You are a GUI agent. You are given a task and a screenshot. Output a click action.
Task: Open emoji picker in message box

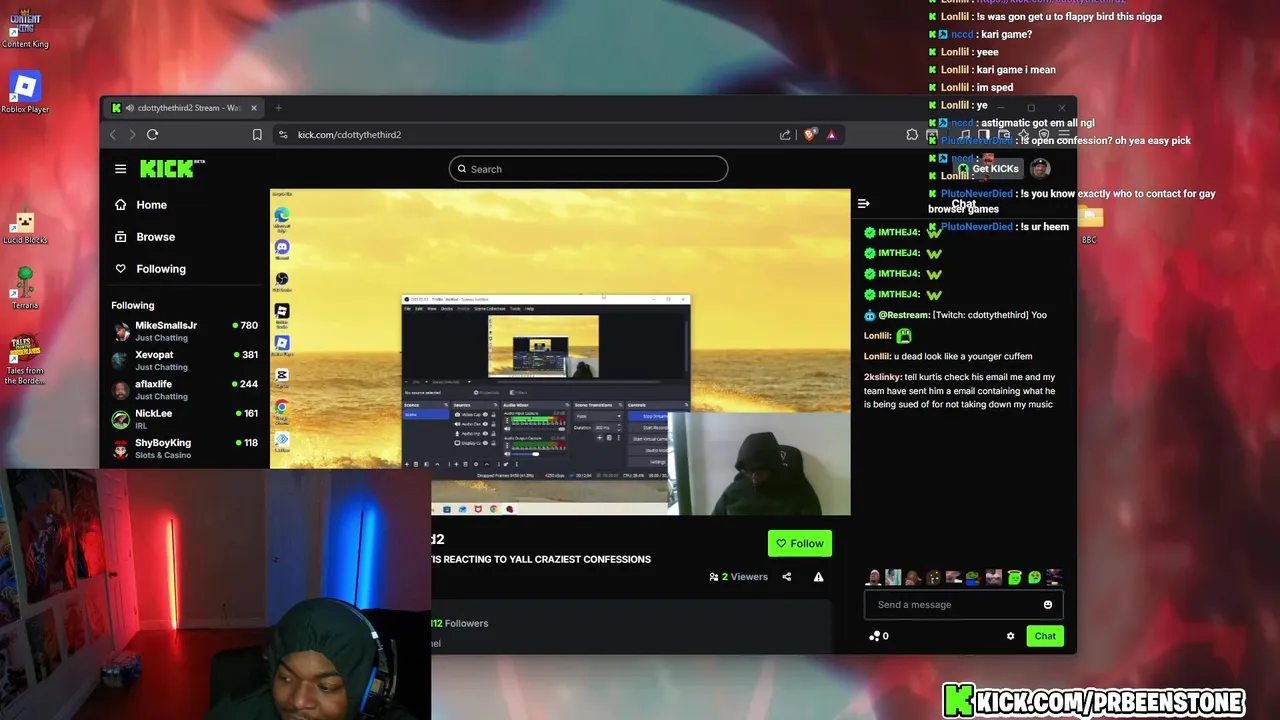(1047, 604)
